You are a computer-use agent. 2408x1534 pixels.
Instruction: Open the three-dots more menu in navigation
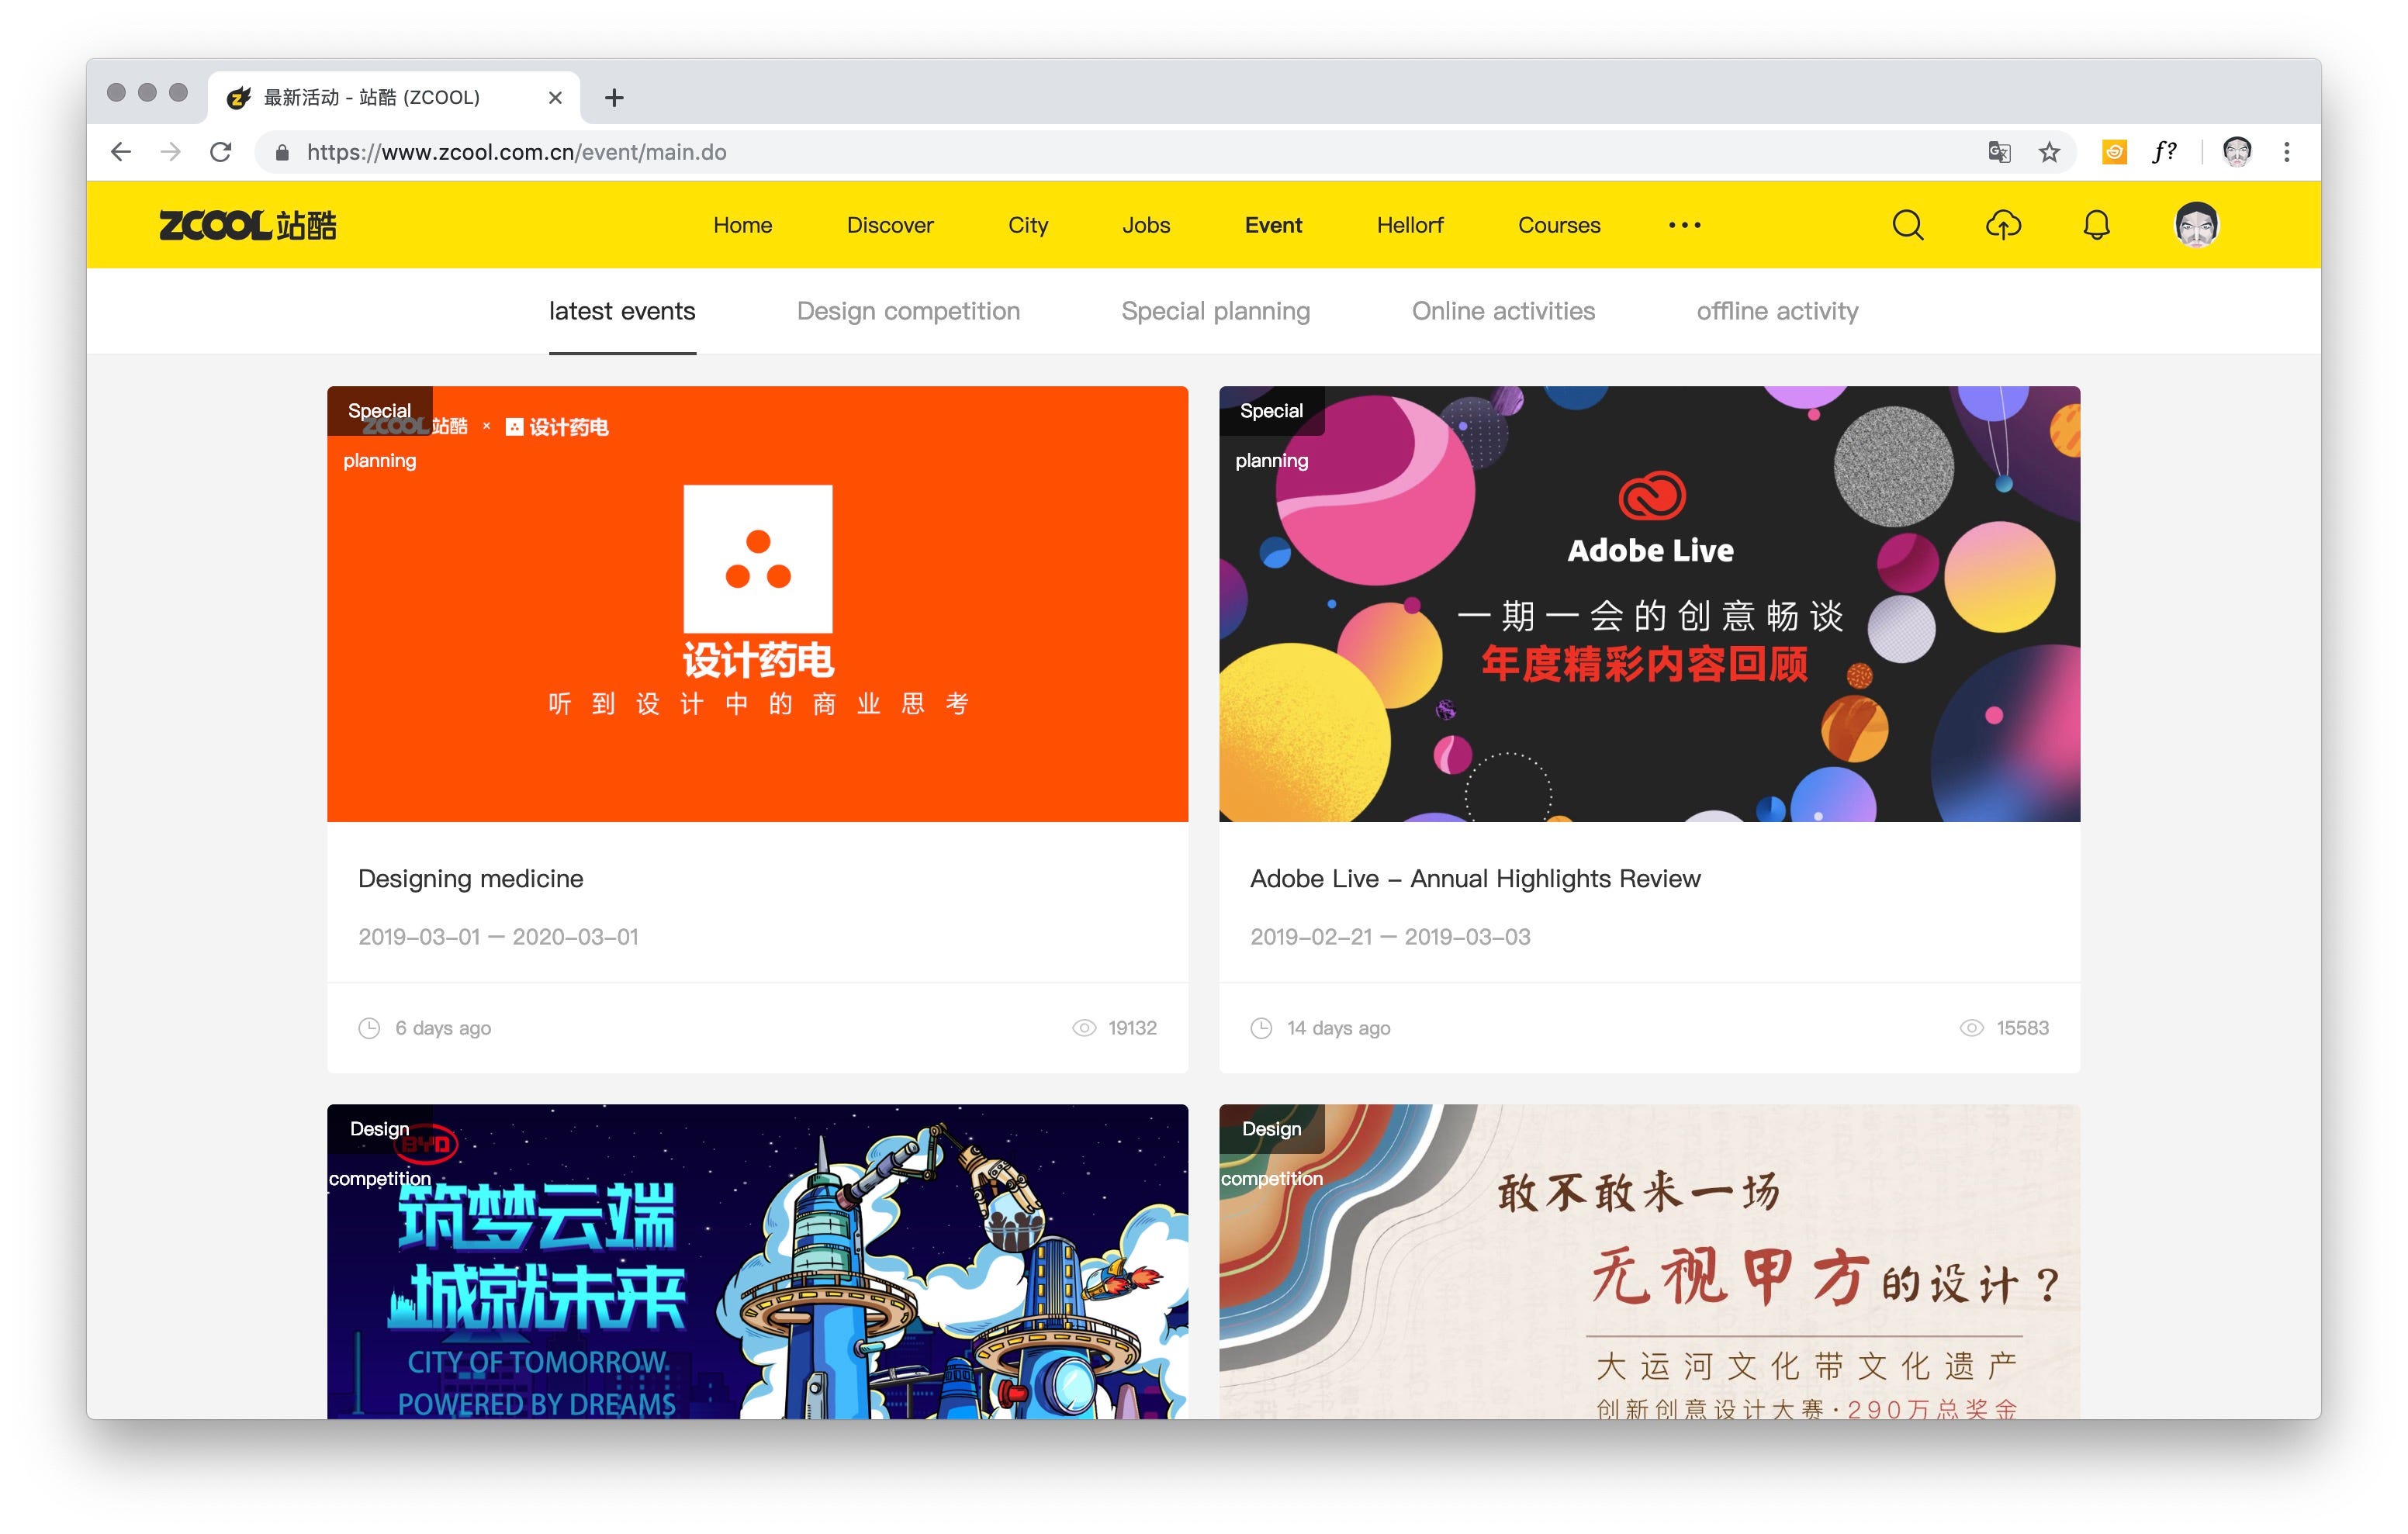(1684, 225)
